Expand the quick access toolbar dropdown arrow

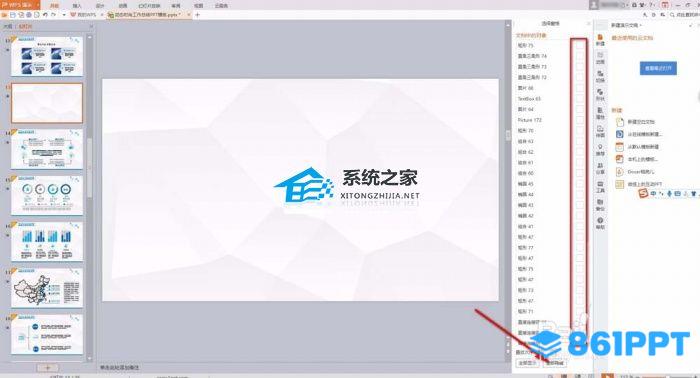click(x=64, y=15)
